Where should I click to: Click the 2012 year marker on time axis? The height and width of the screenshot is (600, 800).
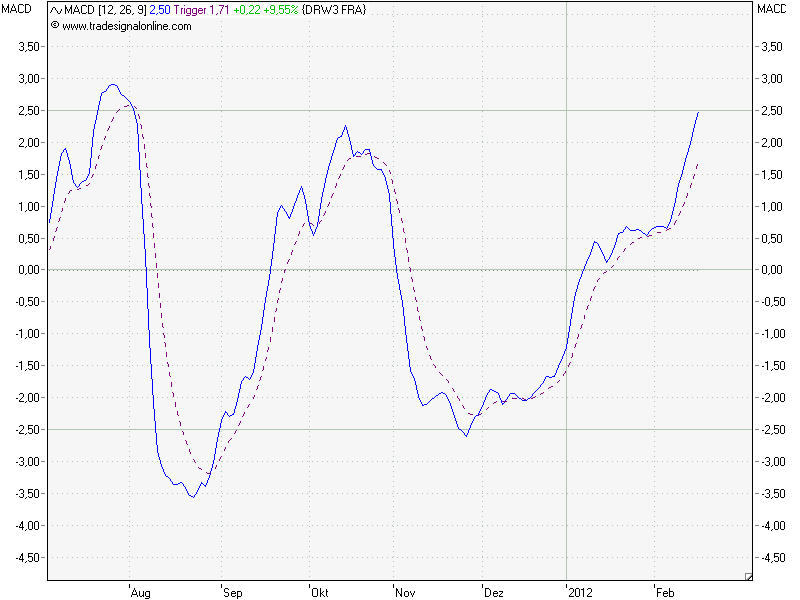[x=580, y=592]
